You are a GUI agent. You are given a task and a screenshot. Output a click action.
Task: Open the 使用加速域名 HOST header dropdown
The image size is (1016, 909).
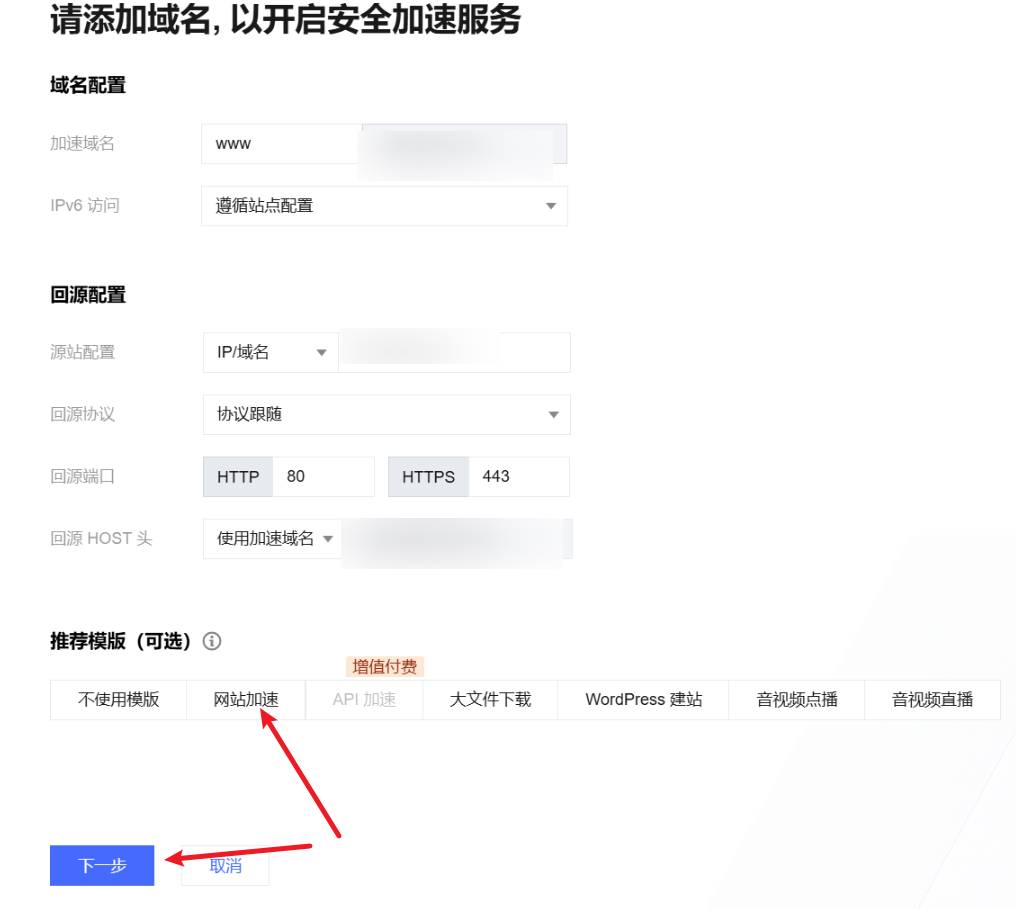272,539
